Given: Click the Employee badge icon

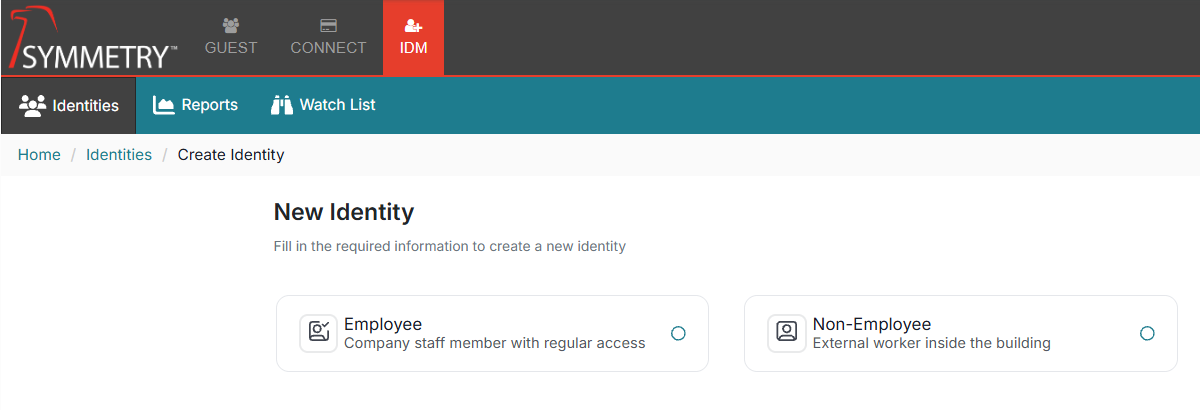Looking at the screenshot, I should (318, 333).
